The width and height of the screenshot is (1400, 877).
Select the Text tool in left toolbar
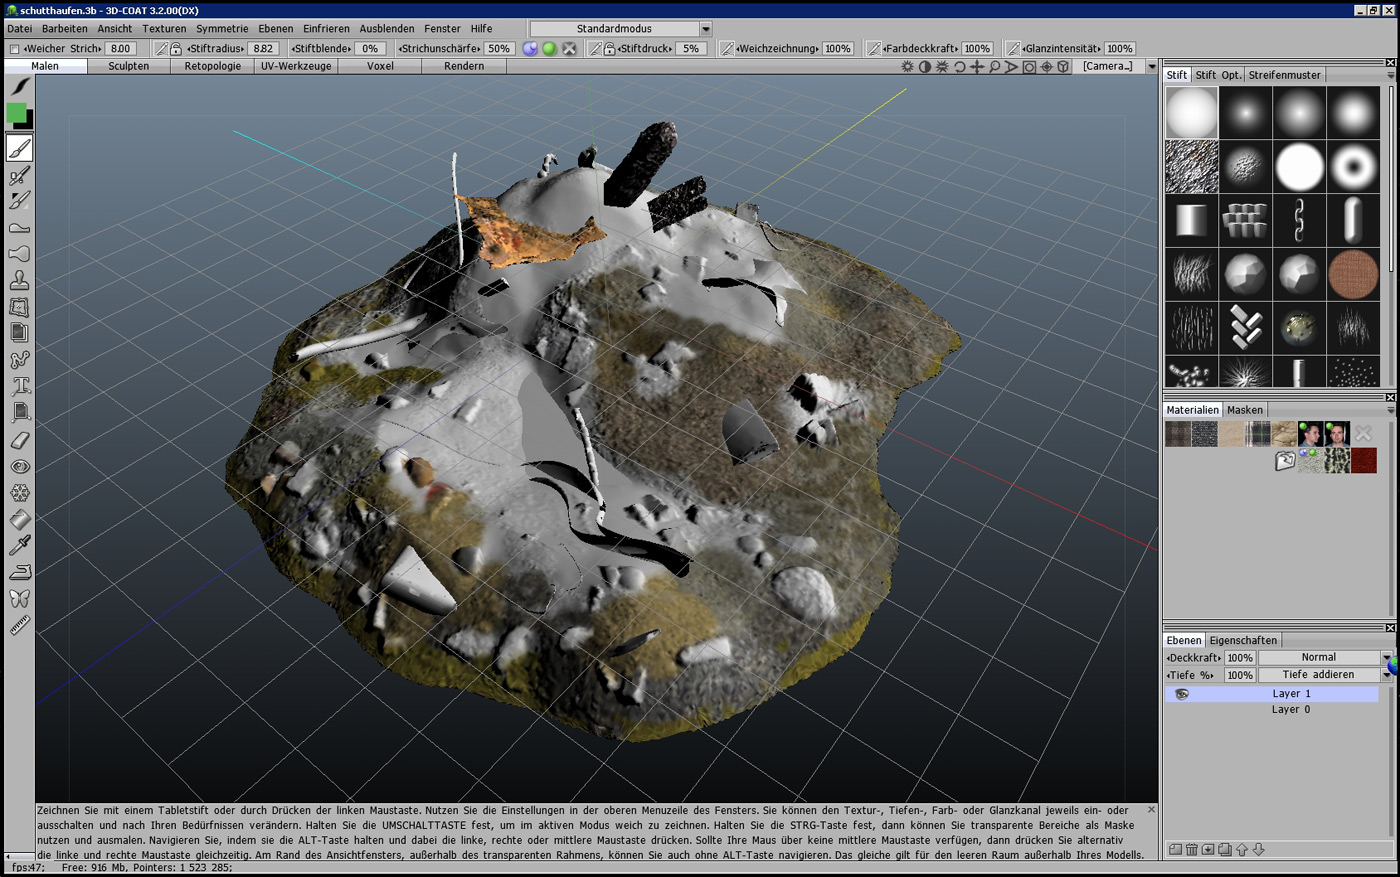point(19,386)
